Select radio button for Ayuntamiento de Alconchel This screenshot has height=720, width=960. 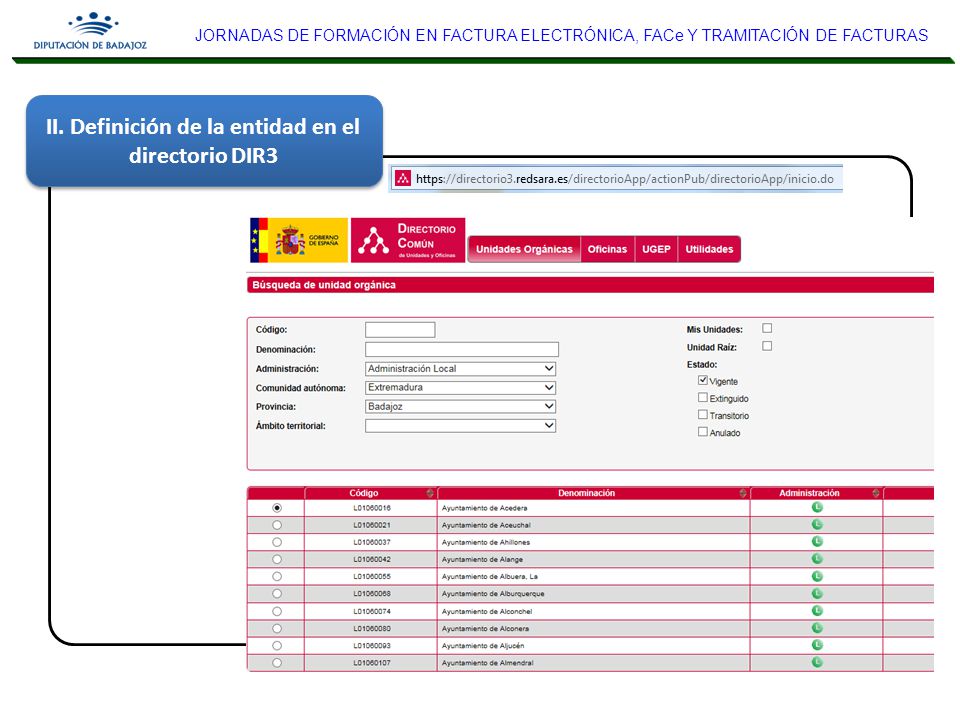(x=277, y=612)
